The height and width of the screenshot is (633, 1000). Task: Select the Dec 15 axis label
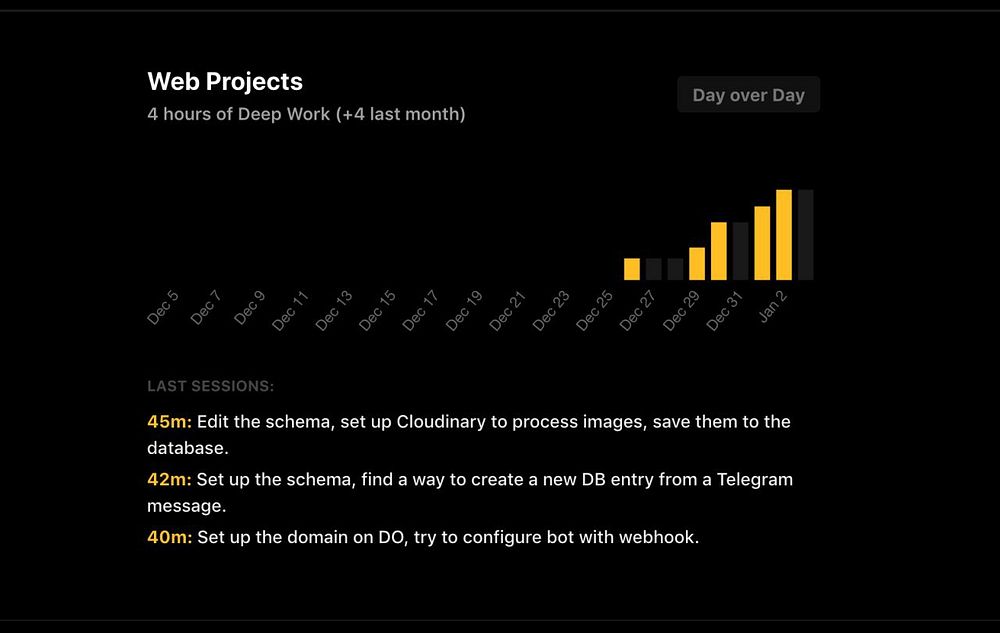tap(378, 311)
